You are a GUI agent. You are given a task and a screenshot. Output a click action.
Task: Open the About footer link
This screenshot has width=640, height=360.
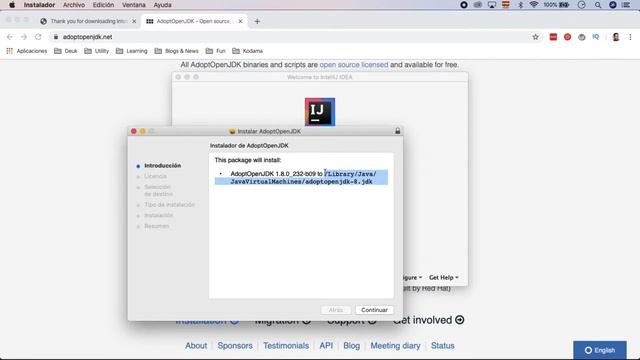click(196, 346)
